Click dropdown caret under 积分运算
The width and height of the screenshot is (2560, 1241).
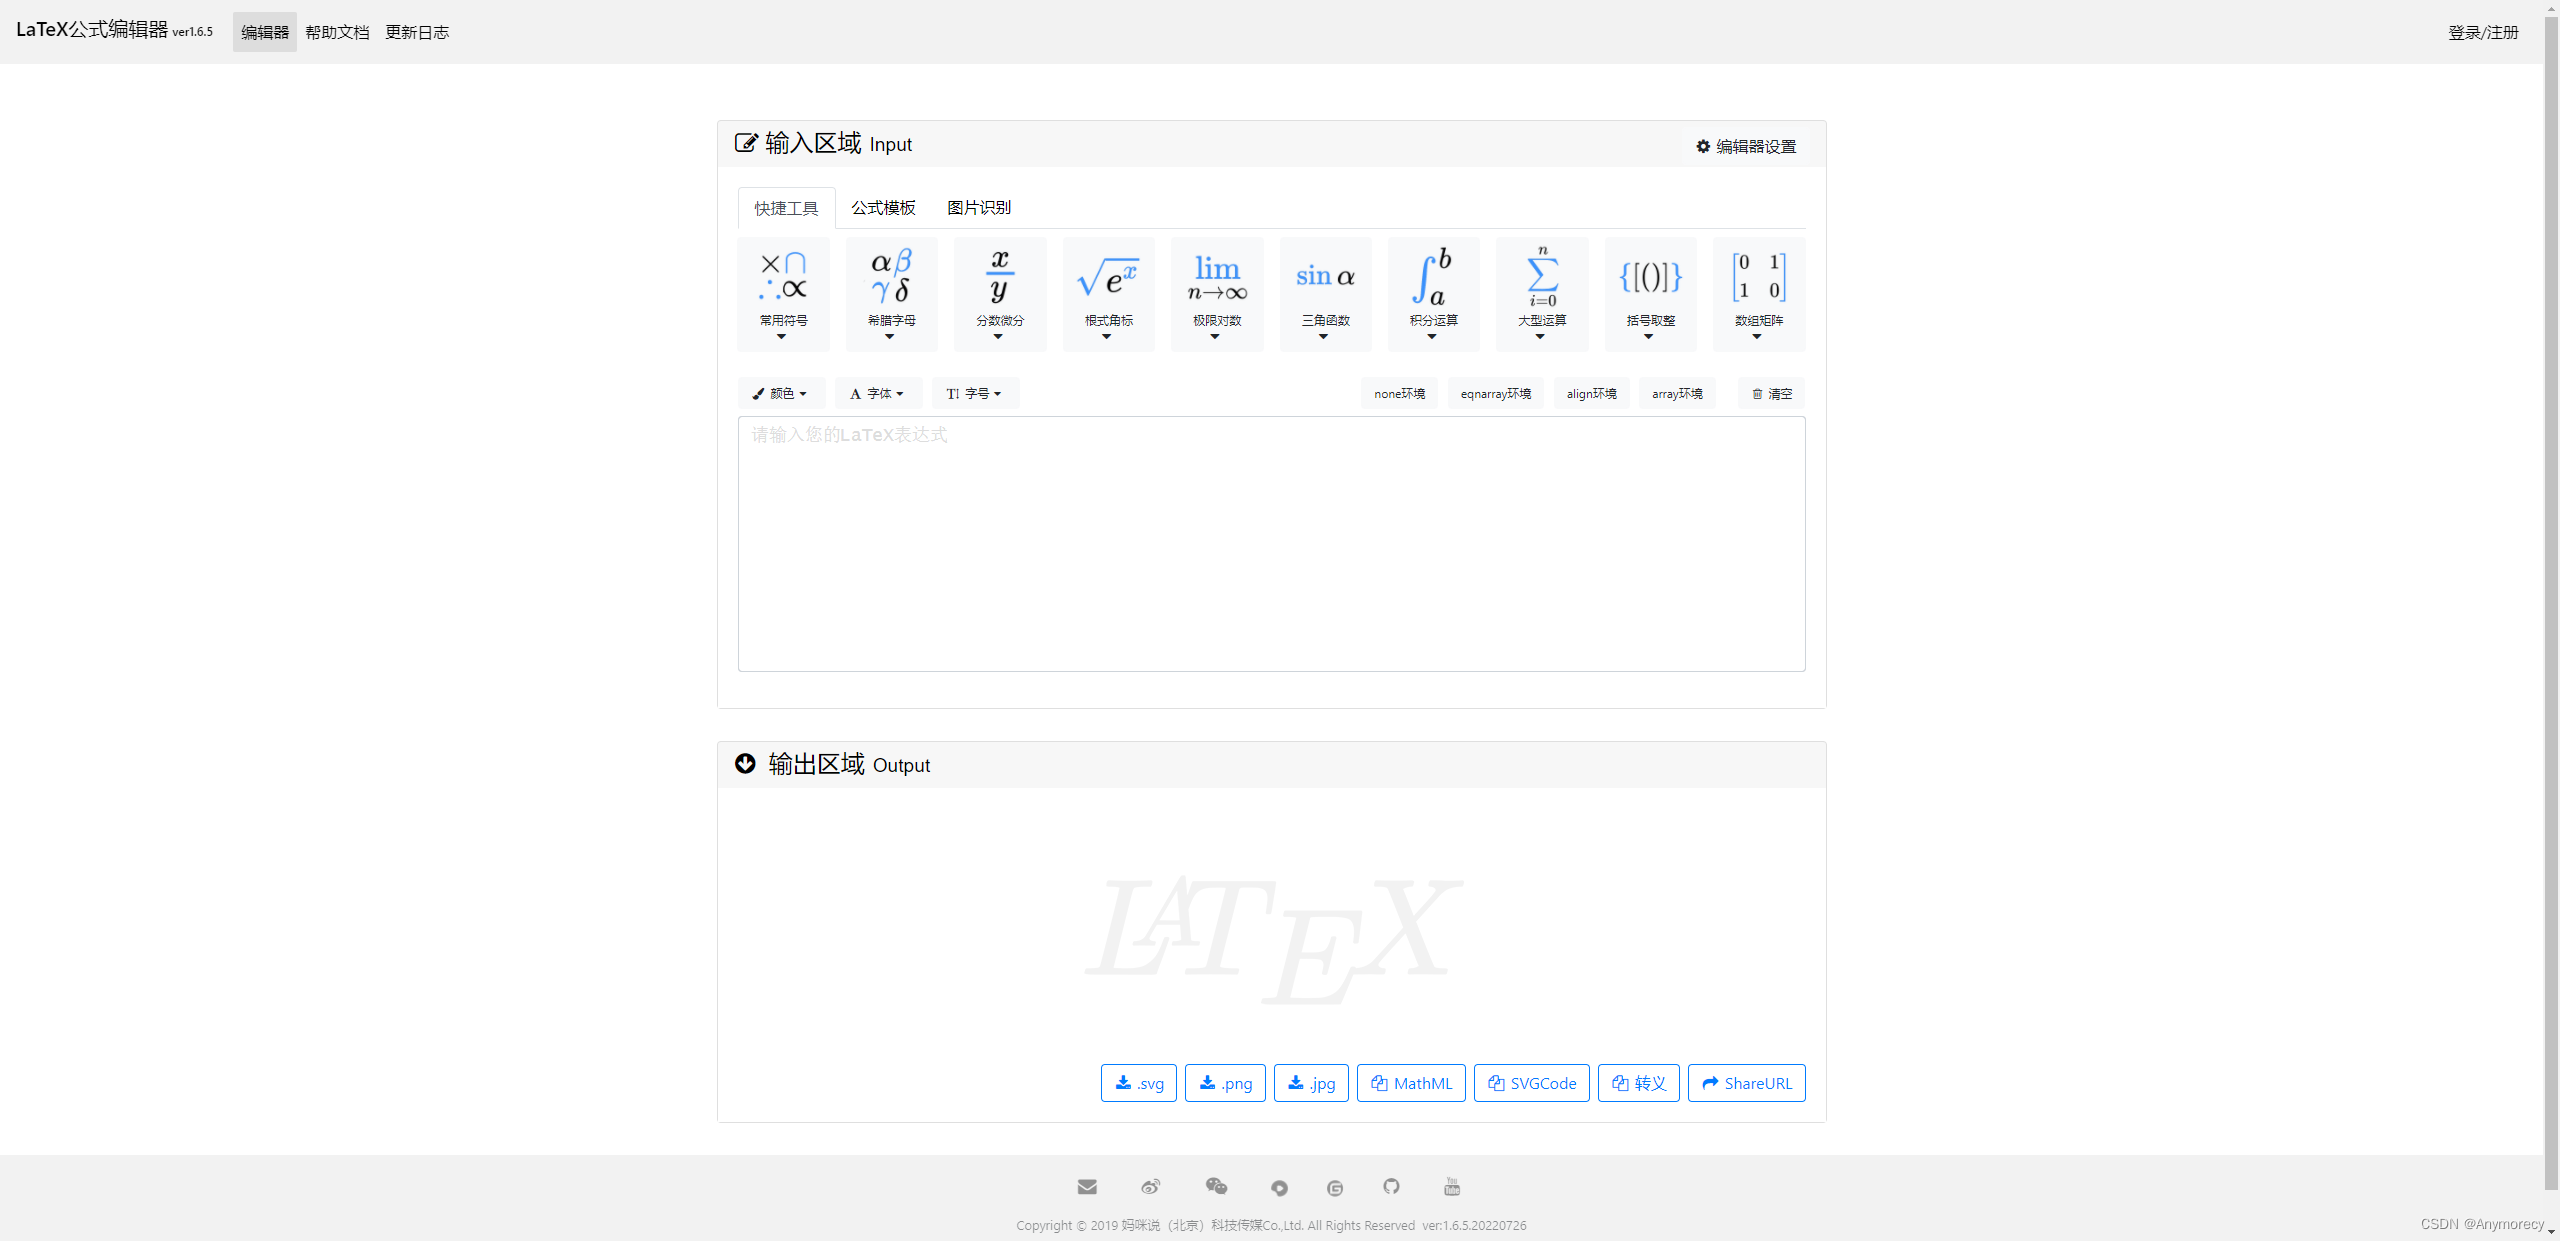(x=1432, y=337)
